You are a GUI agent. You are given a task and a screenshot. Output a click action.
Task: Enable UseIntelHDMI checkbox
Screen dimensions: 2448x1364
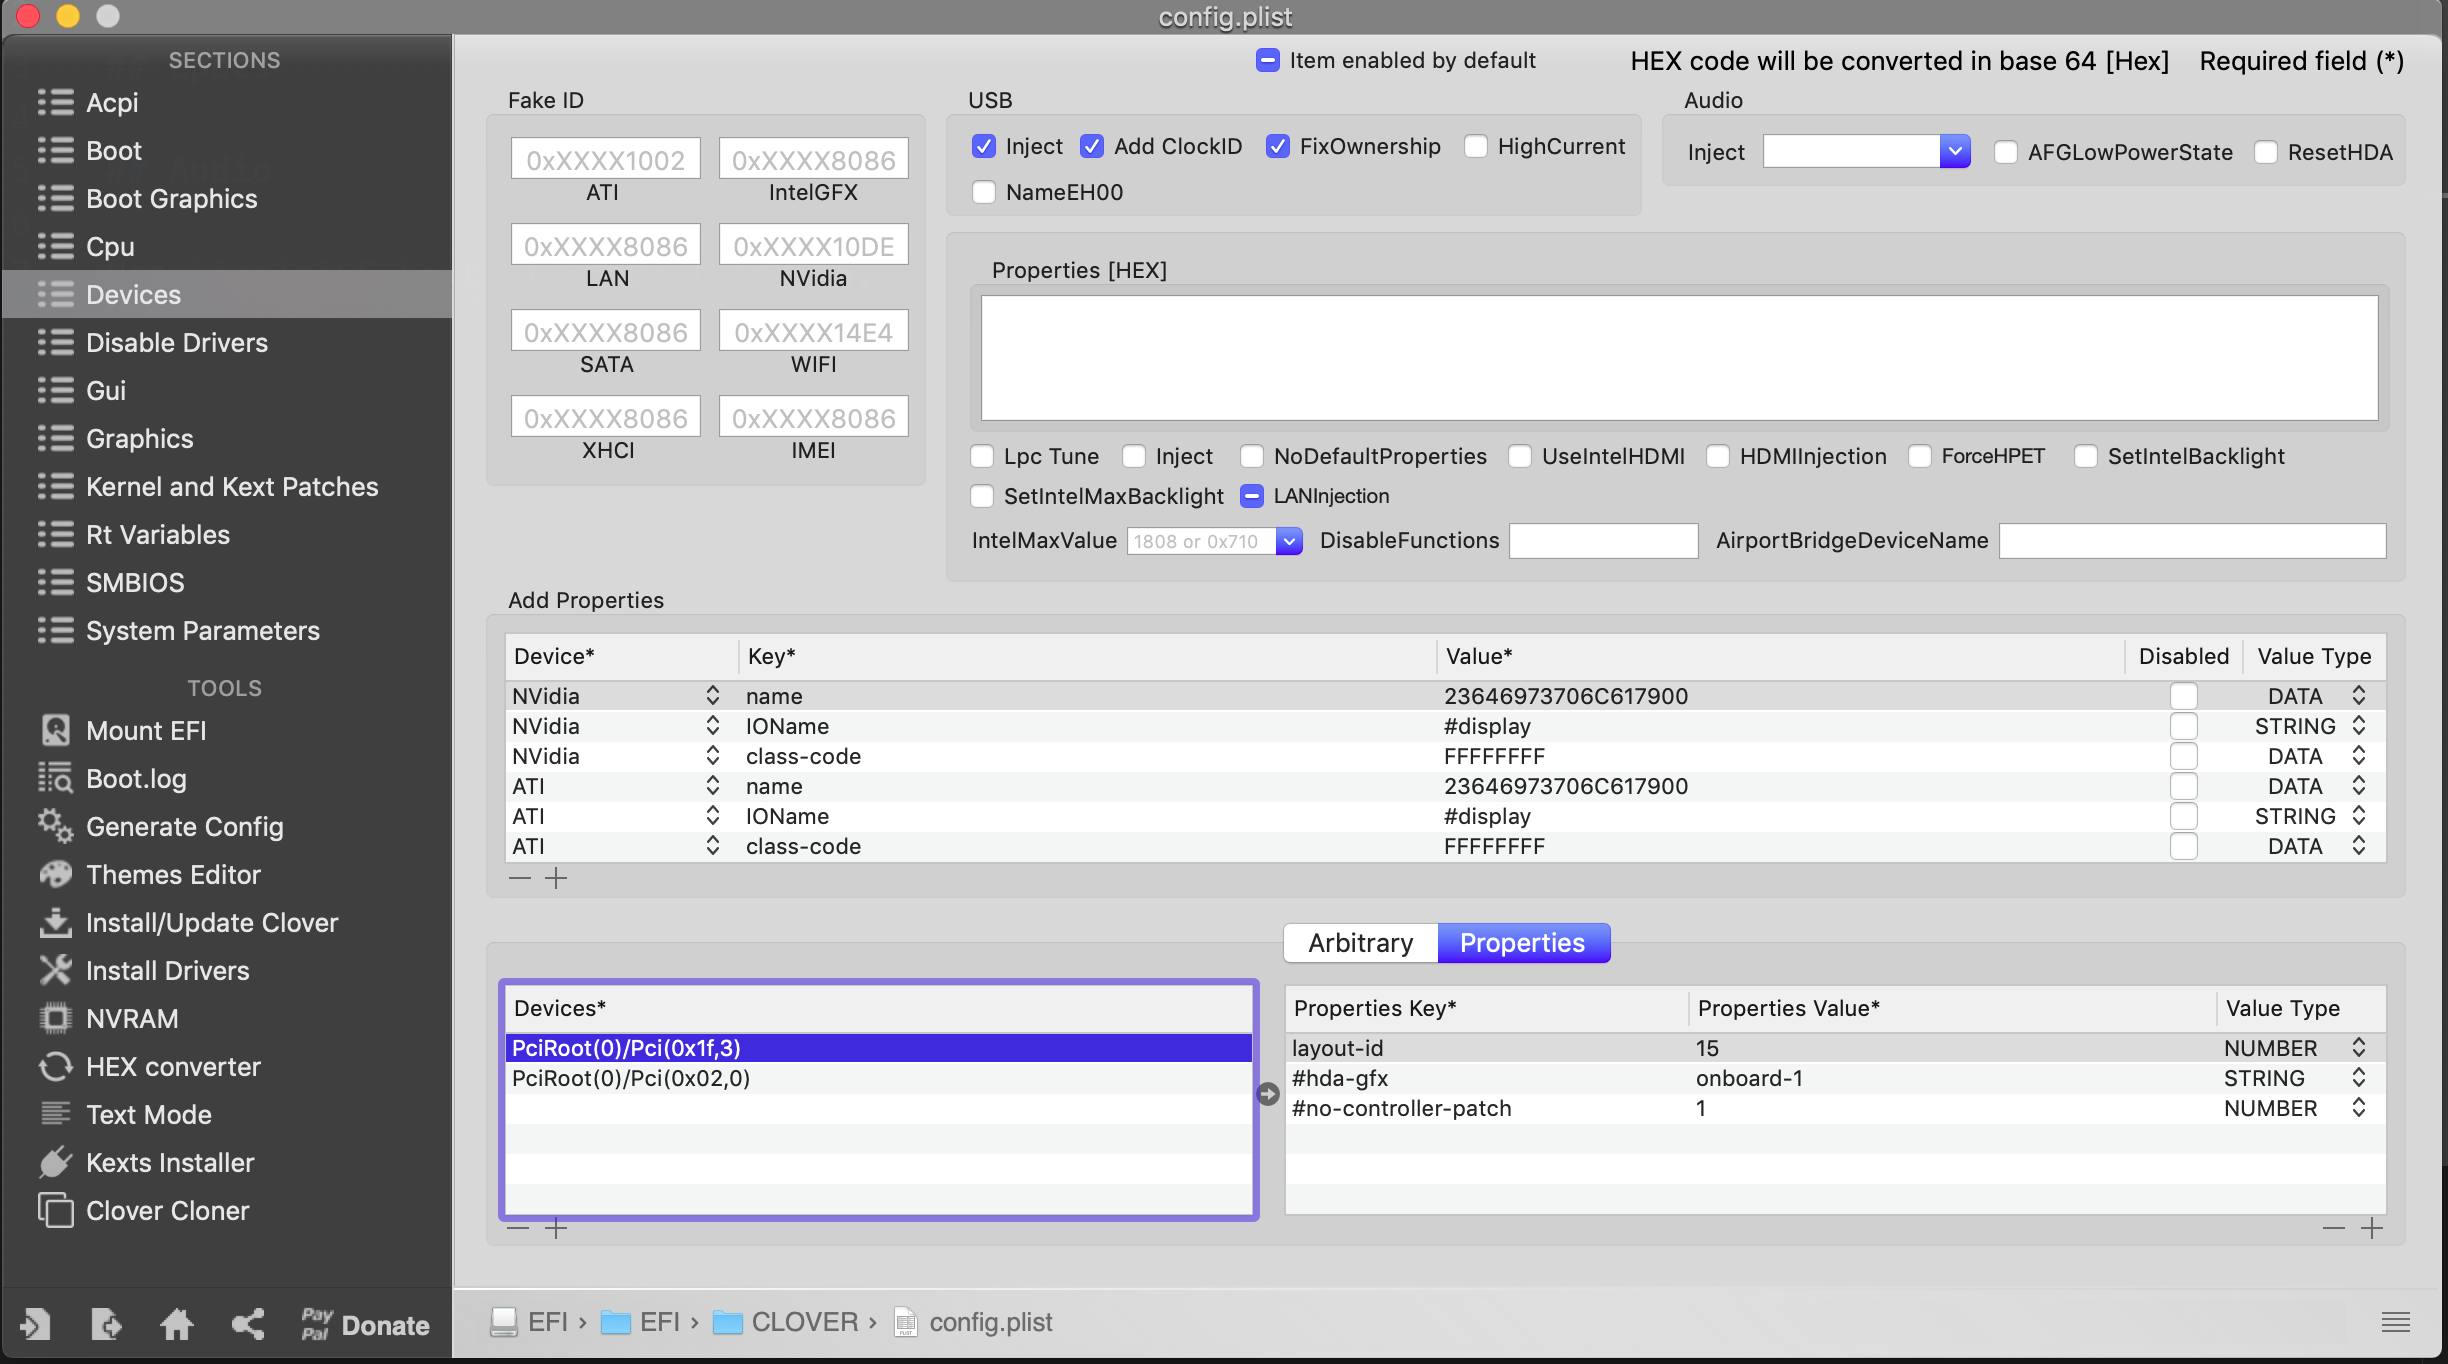coord(1520,456)
